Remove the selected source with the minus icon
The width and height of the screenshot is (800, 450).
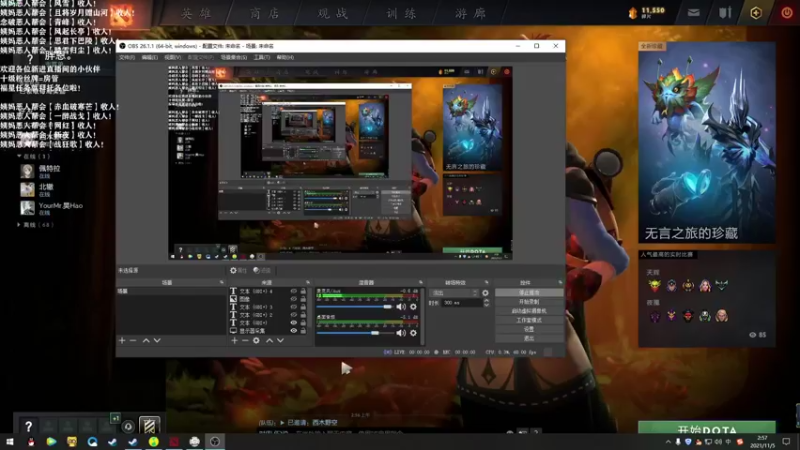[x=245, y=340]
